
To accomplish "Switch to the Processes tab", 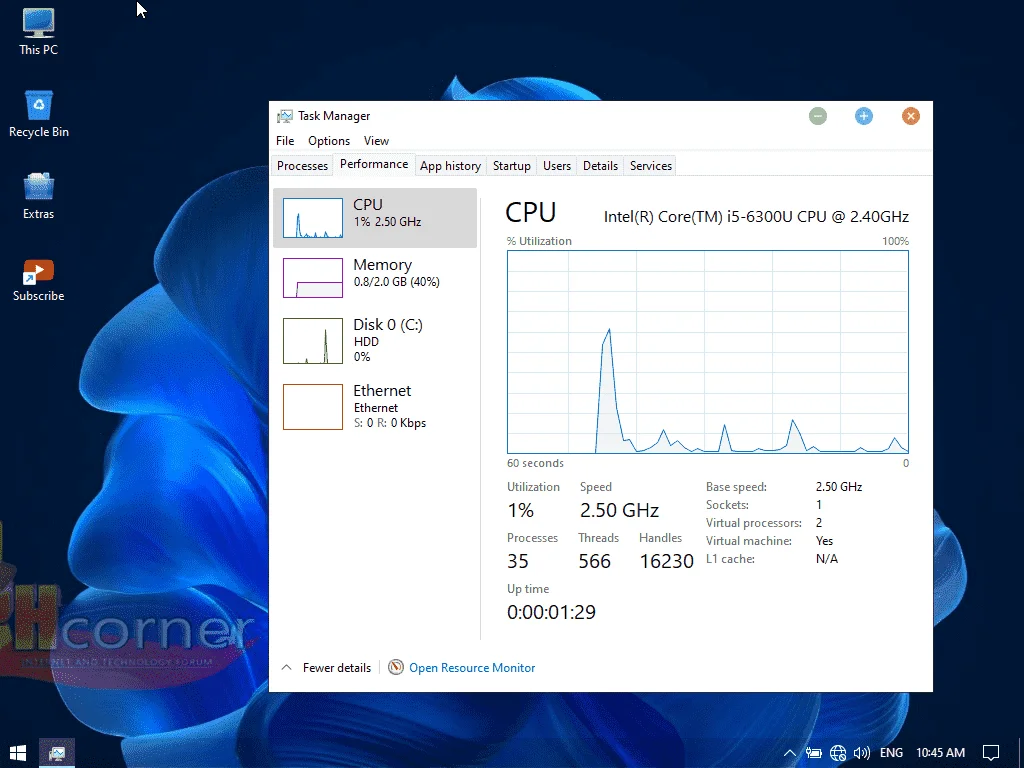I will [x=302, y=166].
